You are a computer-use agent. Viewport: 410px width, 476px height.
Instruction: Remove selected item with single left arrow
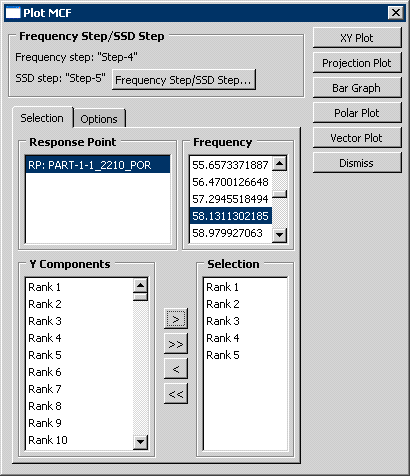176,369
